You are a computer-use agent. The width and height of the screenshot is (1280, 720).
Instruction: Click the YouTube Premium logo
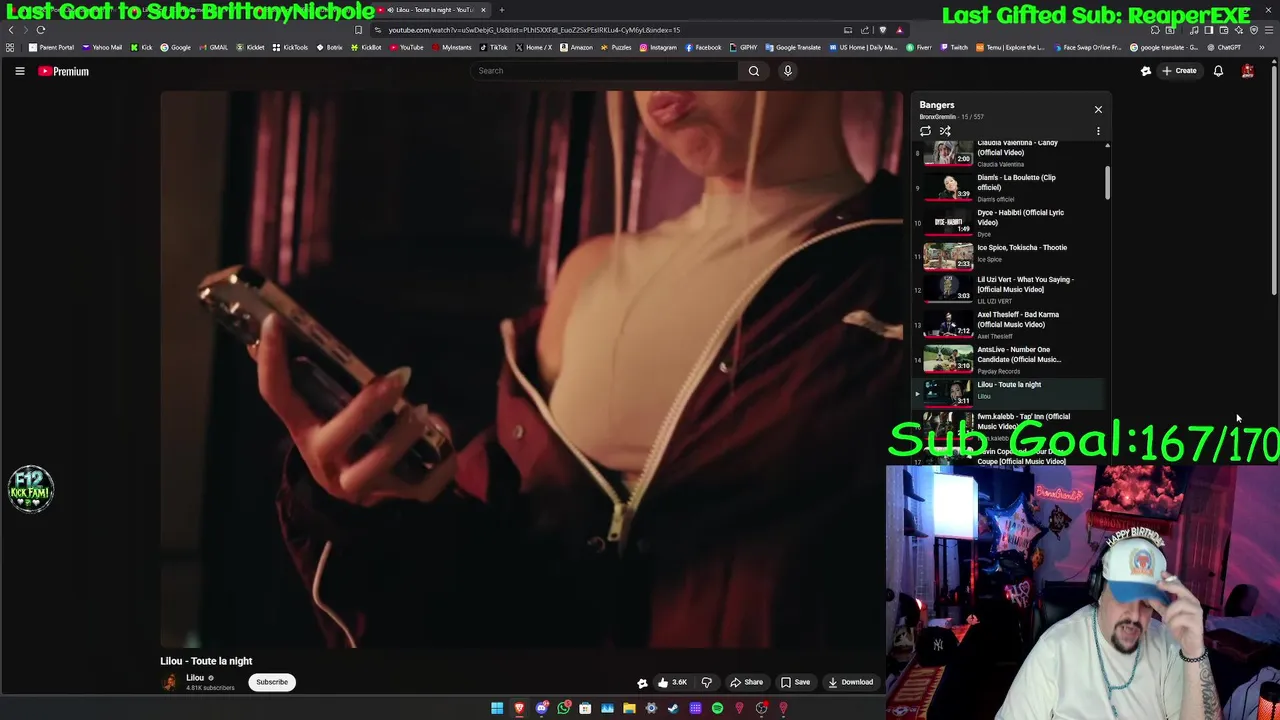click(64, 71)
